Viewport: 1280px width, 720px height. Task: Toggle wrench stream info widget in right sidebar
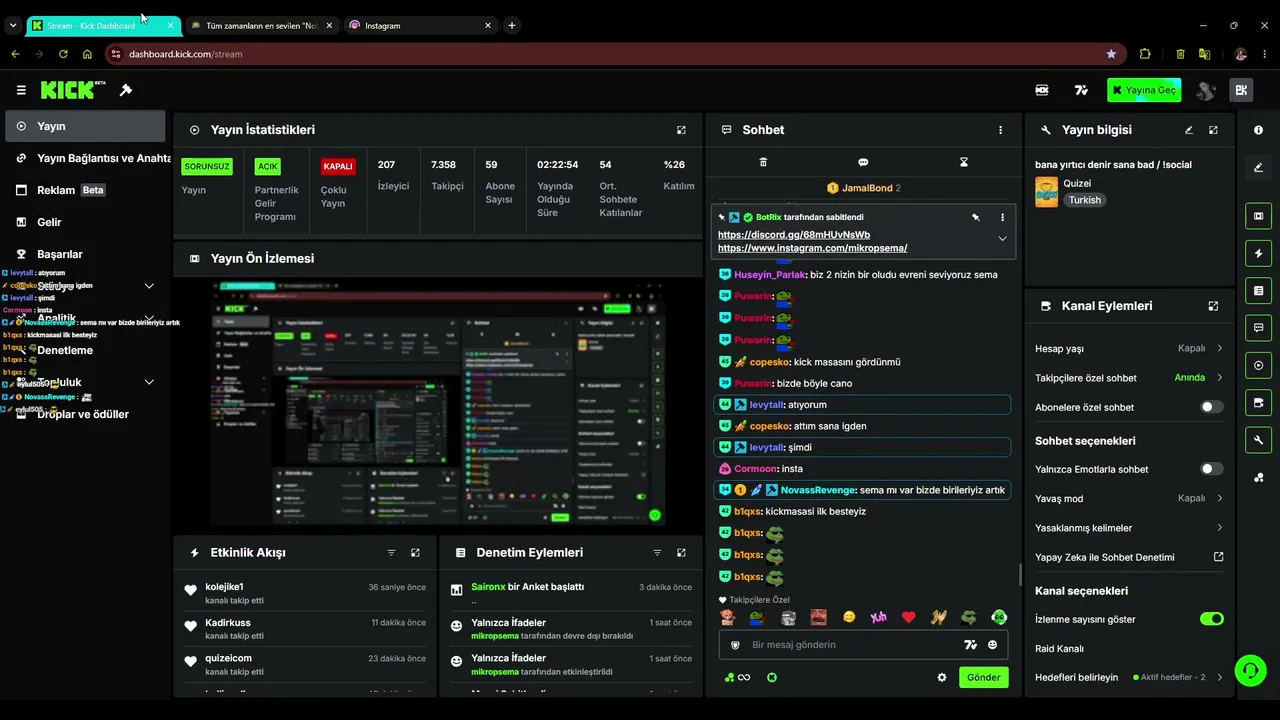tap(1258, 440)
